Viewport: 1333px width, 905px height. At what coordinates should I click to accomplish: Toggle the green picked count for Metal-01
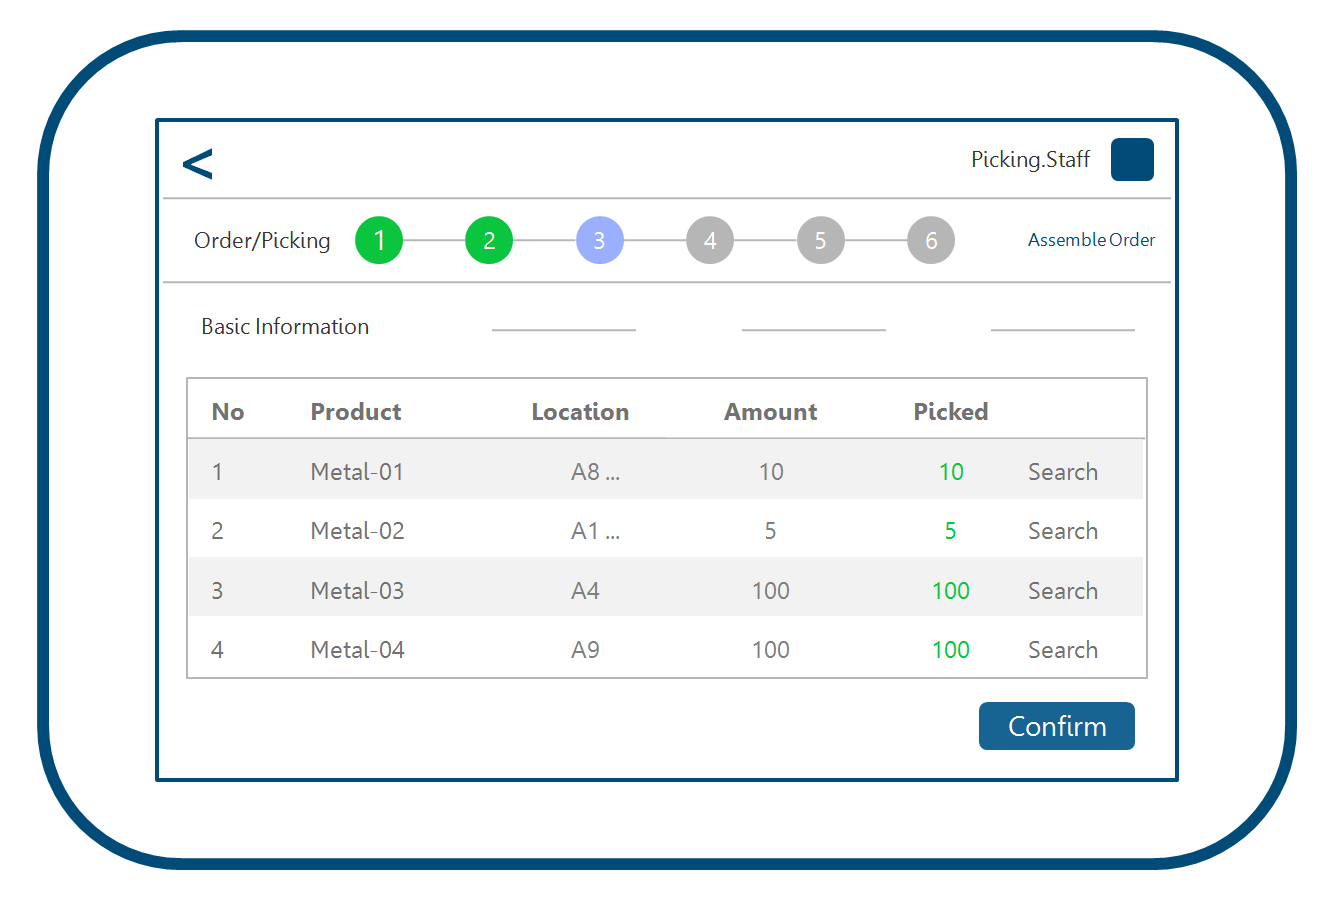[x=950, y=471]
